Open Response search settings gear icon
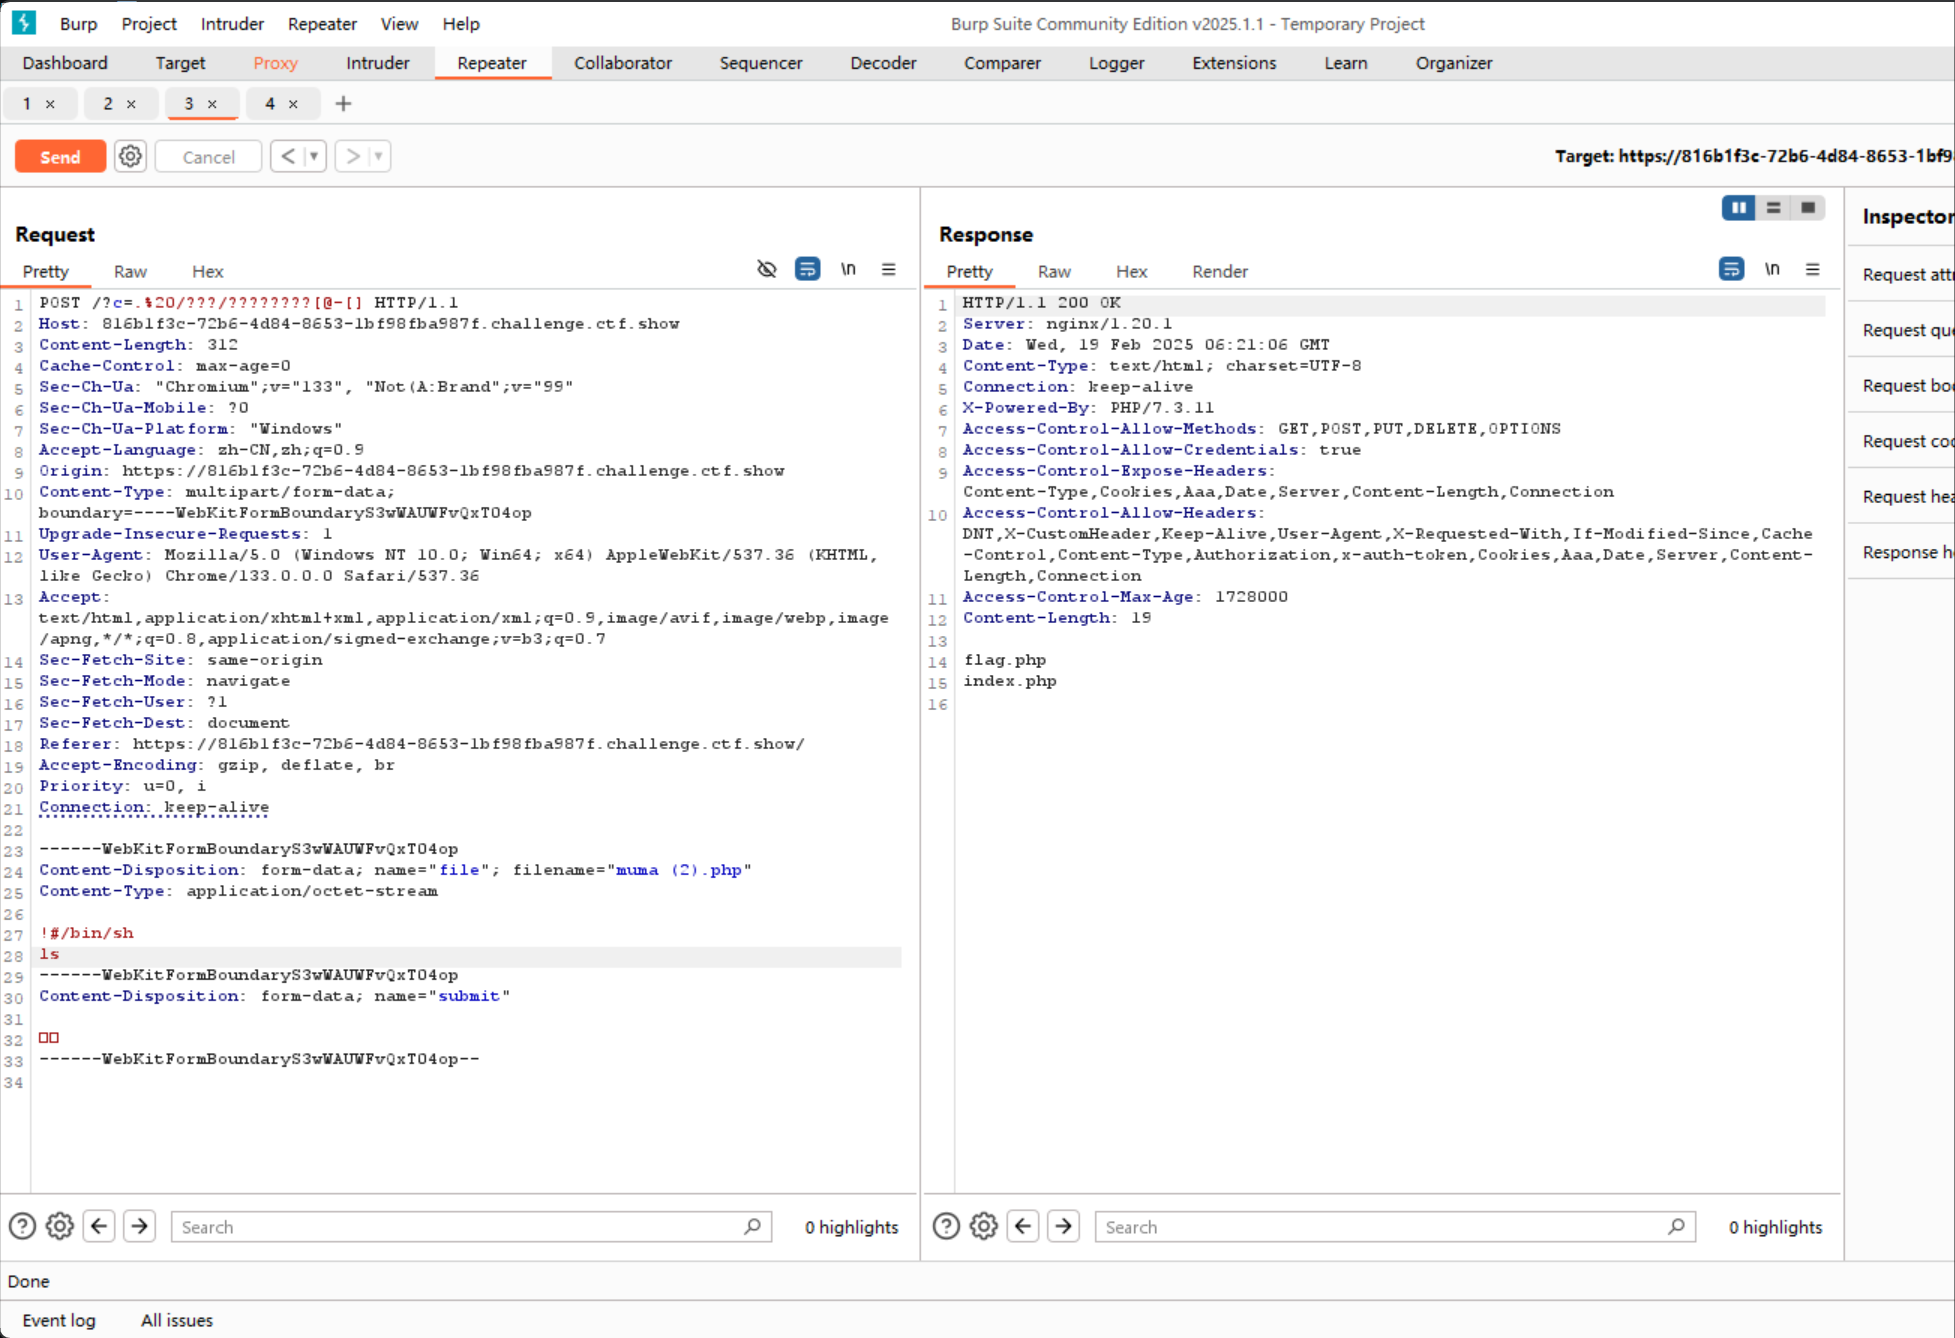This screenshot has height=1338, width=1955. coord(983,1226)
